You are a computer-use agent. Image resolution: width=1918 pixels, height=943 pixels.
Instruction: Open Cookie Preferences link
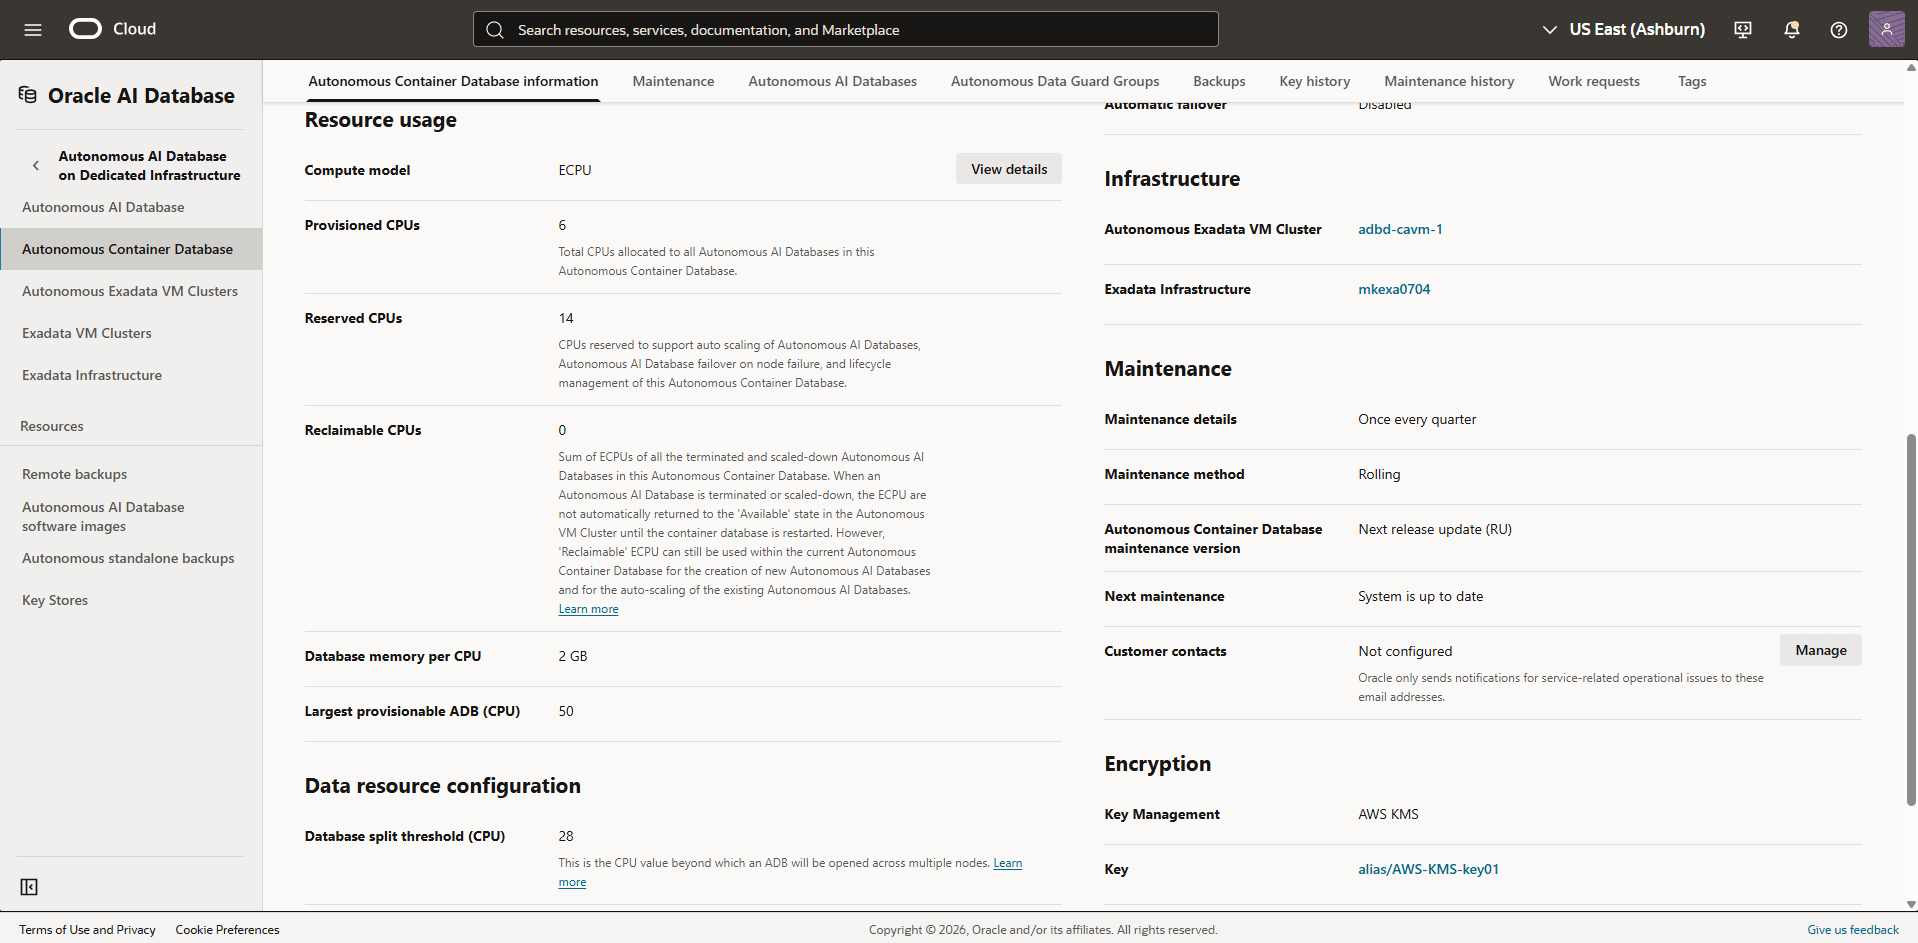pyautogui.click(x=227, y=929)
